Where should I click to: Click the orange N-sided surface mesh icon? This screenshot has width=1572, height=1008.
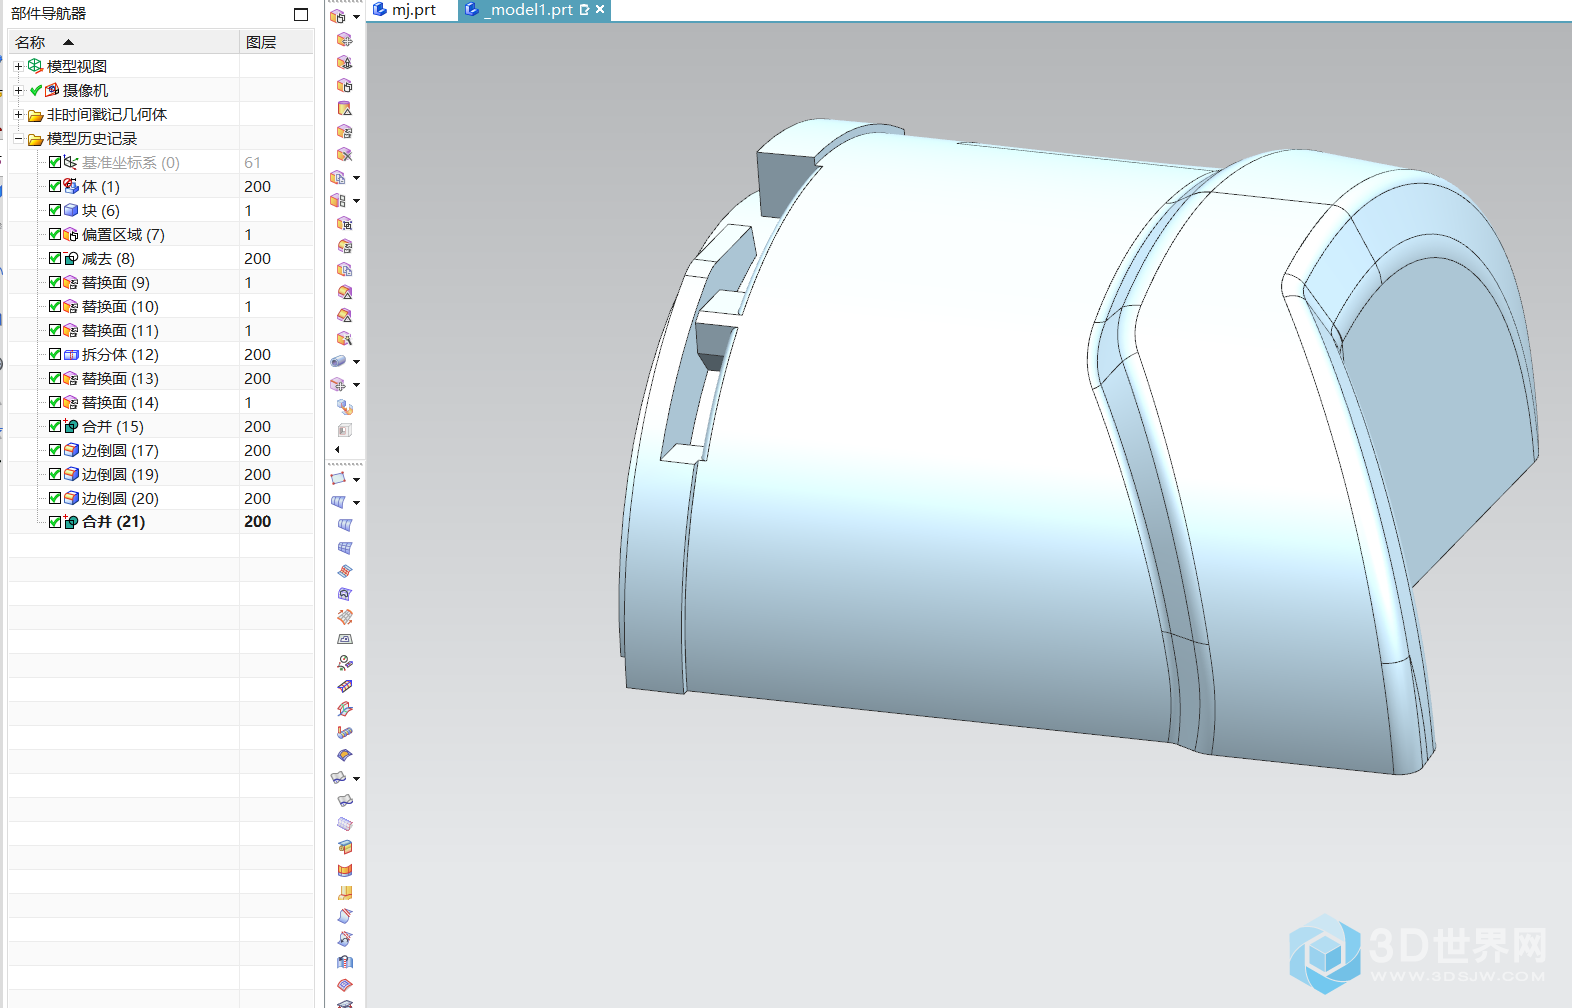[x=344, y=617]
